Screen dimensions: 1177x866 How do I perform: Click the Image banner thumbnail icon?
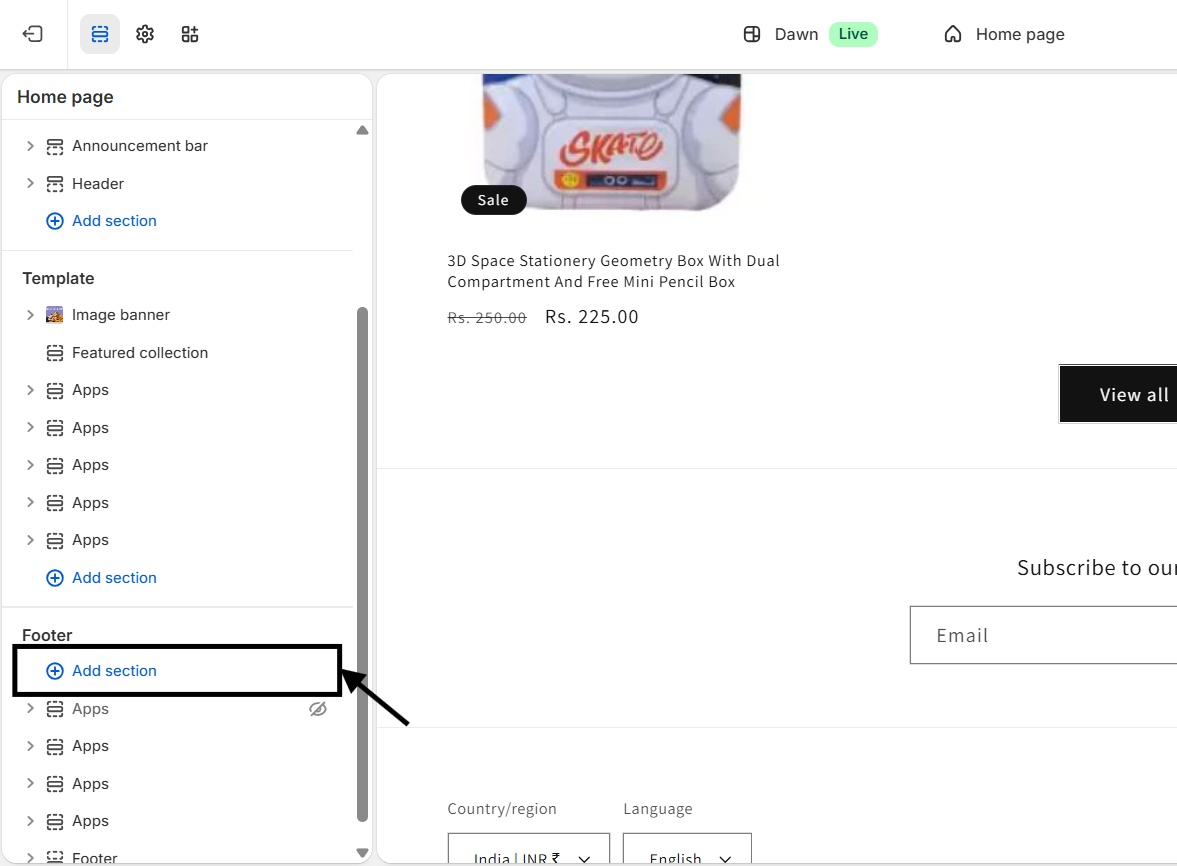[x=55, y=315]
